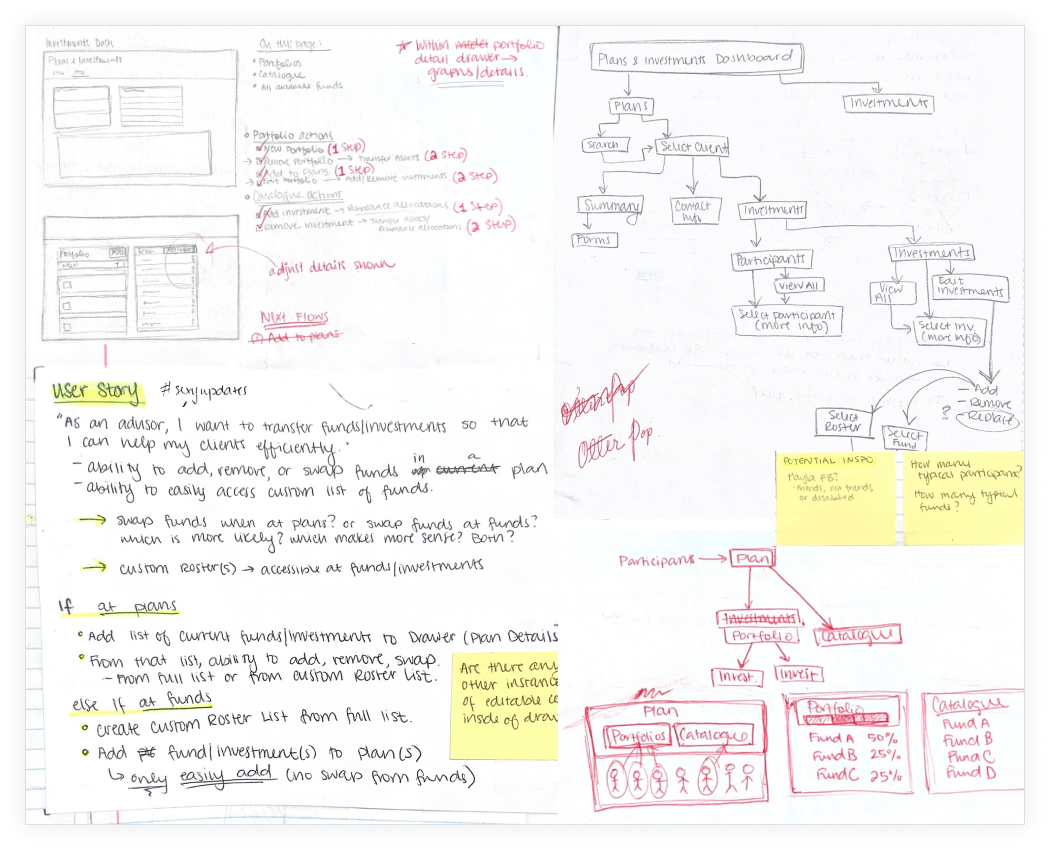
Task: Click the red 'Otter Pop' handwriting
Action: click(615, 445)
